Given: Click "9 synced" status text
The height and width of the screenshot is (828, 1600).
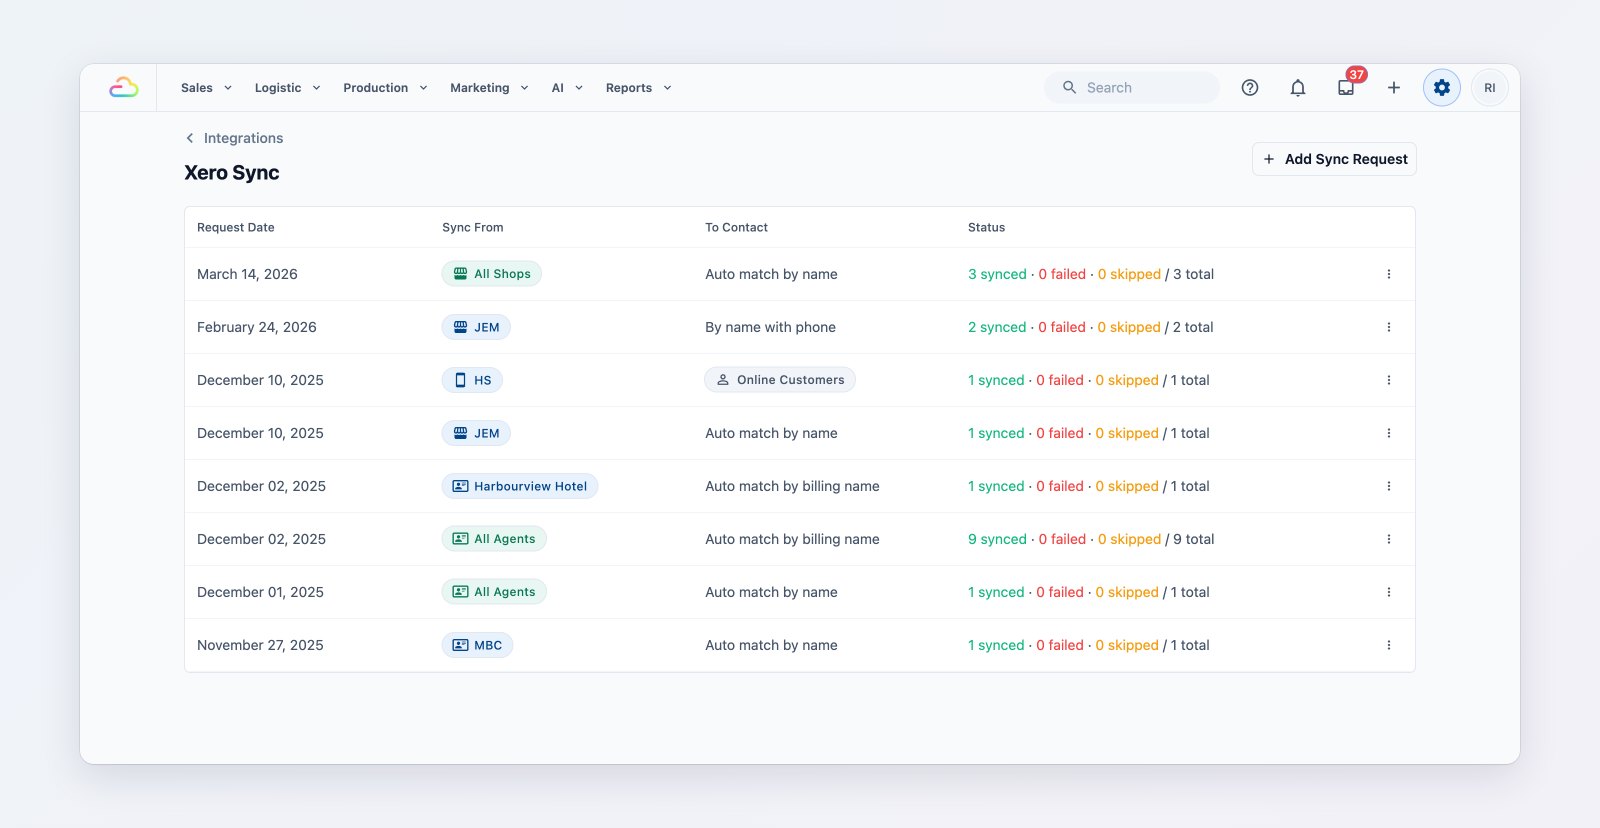Looking at the screenshot, I should 998,539.
